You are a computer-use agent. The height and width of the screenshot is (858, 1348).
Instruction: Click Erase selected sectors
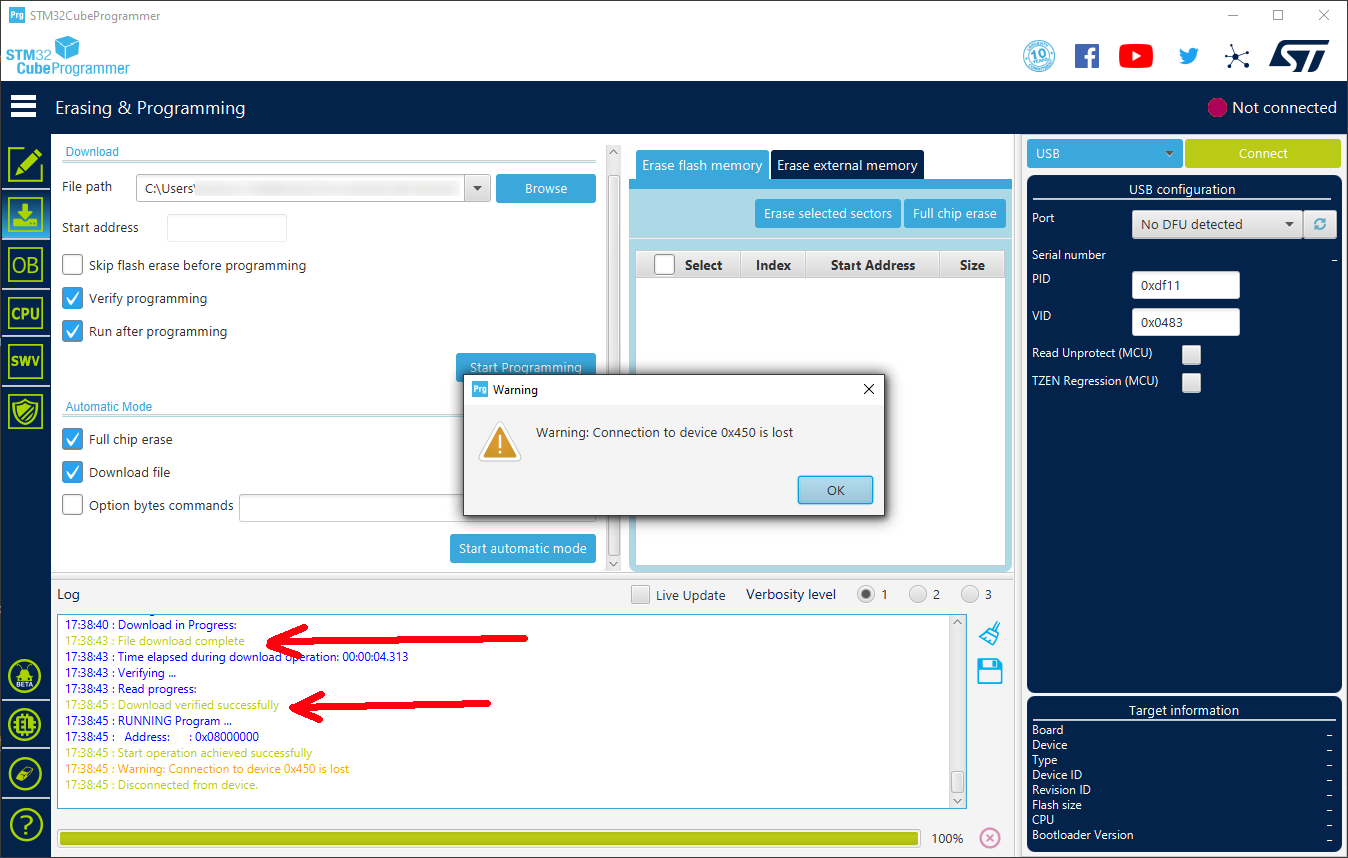pyautogui.click(x=828, y=213)
